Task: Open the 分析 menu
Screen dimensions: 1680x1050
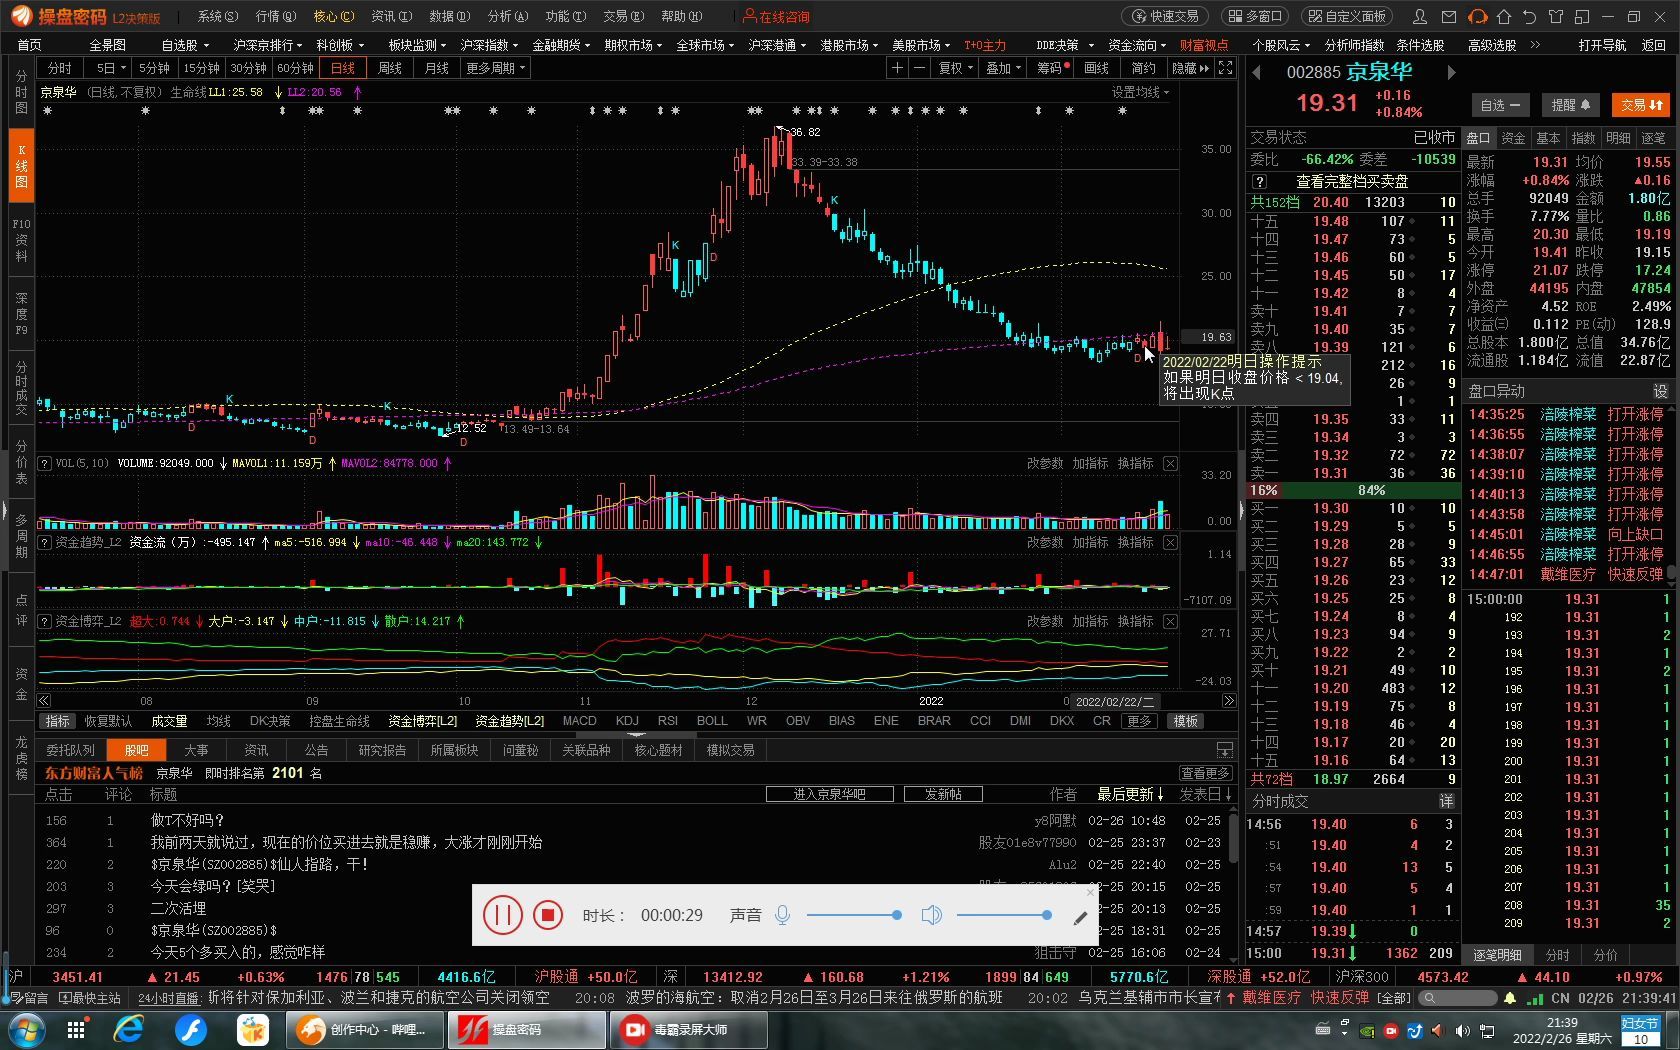Action: coord(507,17)
